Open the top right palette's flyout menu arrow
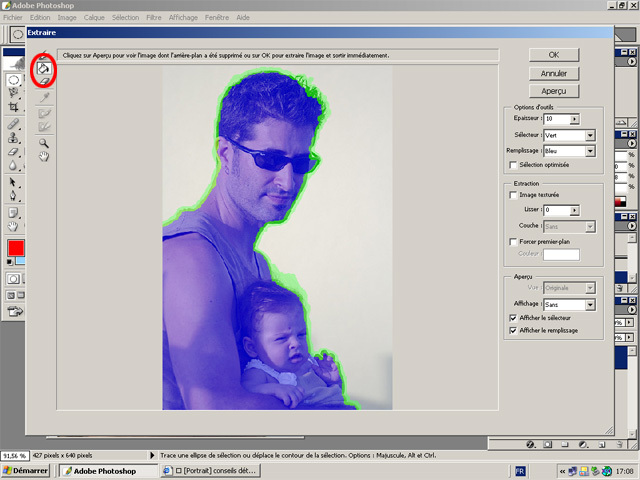 pyautogui.click(x=631, y=61)
